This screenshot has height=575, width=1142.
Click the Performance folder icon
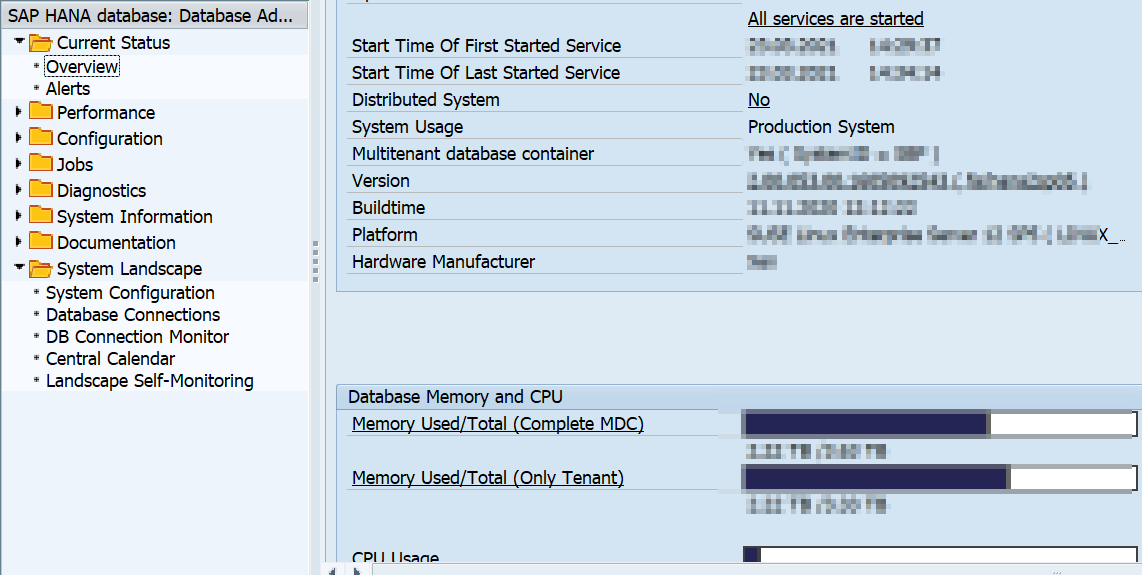point(41,112)
